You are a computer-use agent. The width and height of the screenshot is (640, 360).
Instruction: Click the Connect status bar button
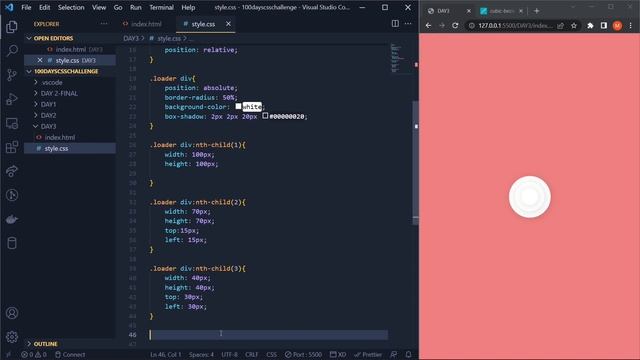coord(70,355)
